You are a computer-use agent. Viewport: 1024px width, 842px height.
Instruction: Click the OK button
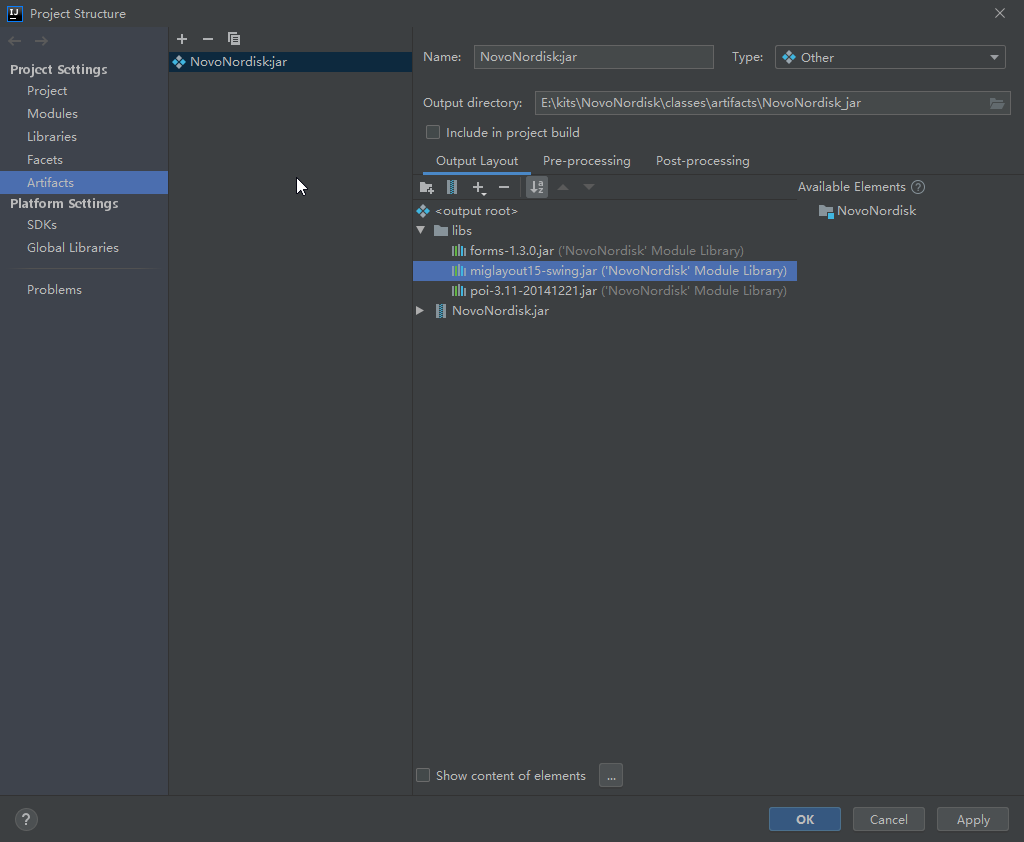(x=805, y=819)
